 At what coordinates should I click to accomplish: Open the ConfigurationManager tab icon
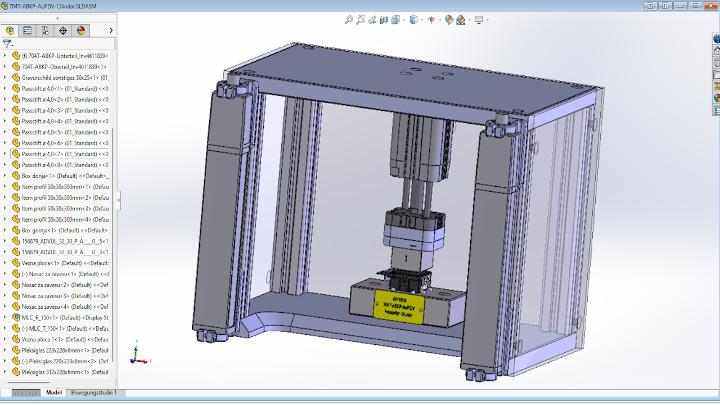coord(46,30)
